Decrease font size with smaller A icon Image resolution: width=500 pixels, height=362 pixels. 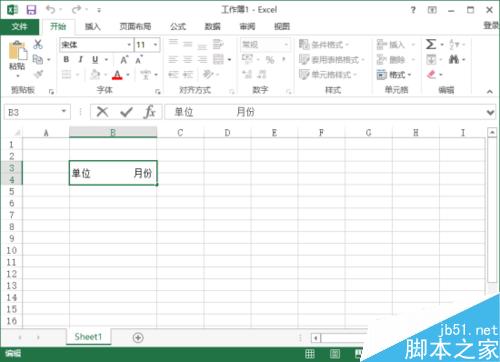pyautogui.click(x=139, y=60)
